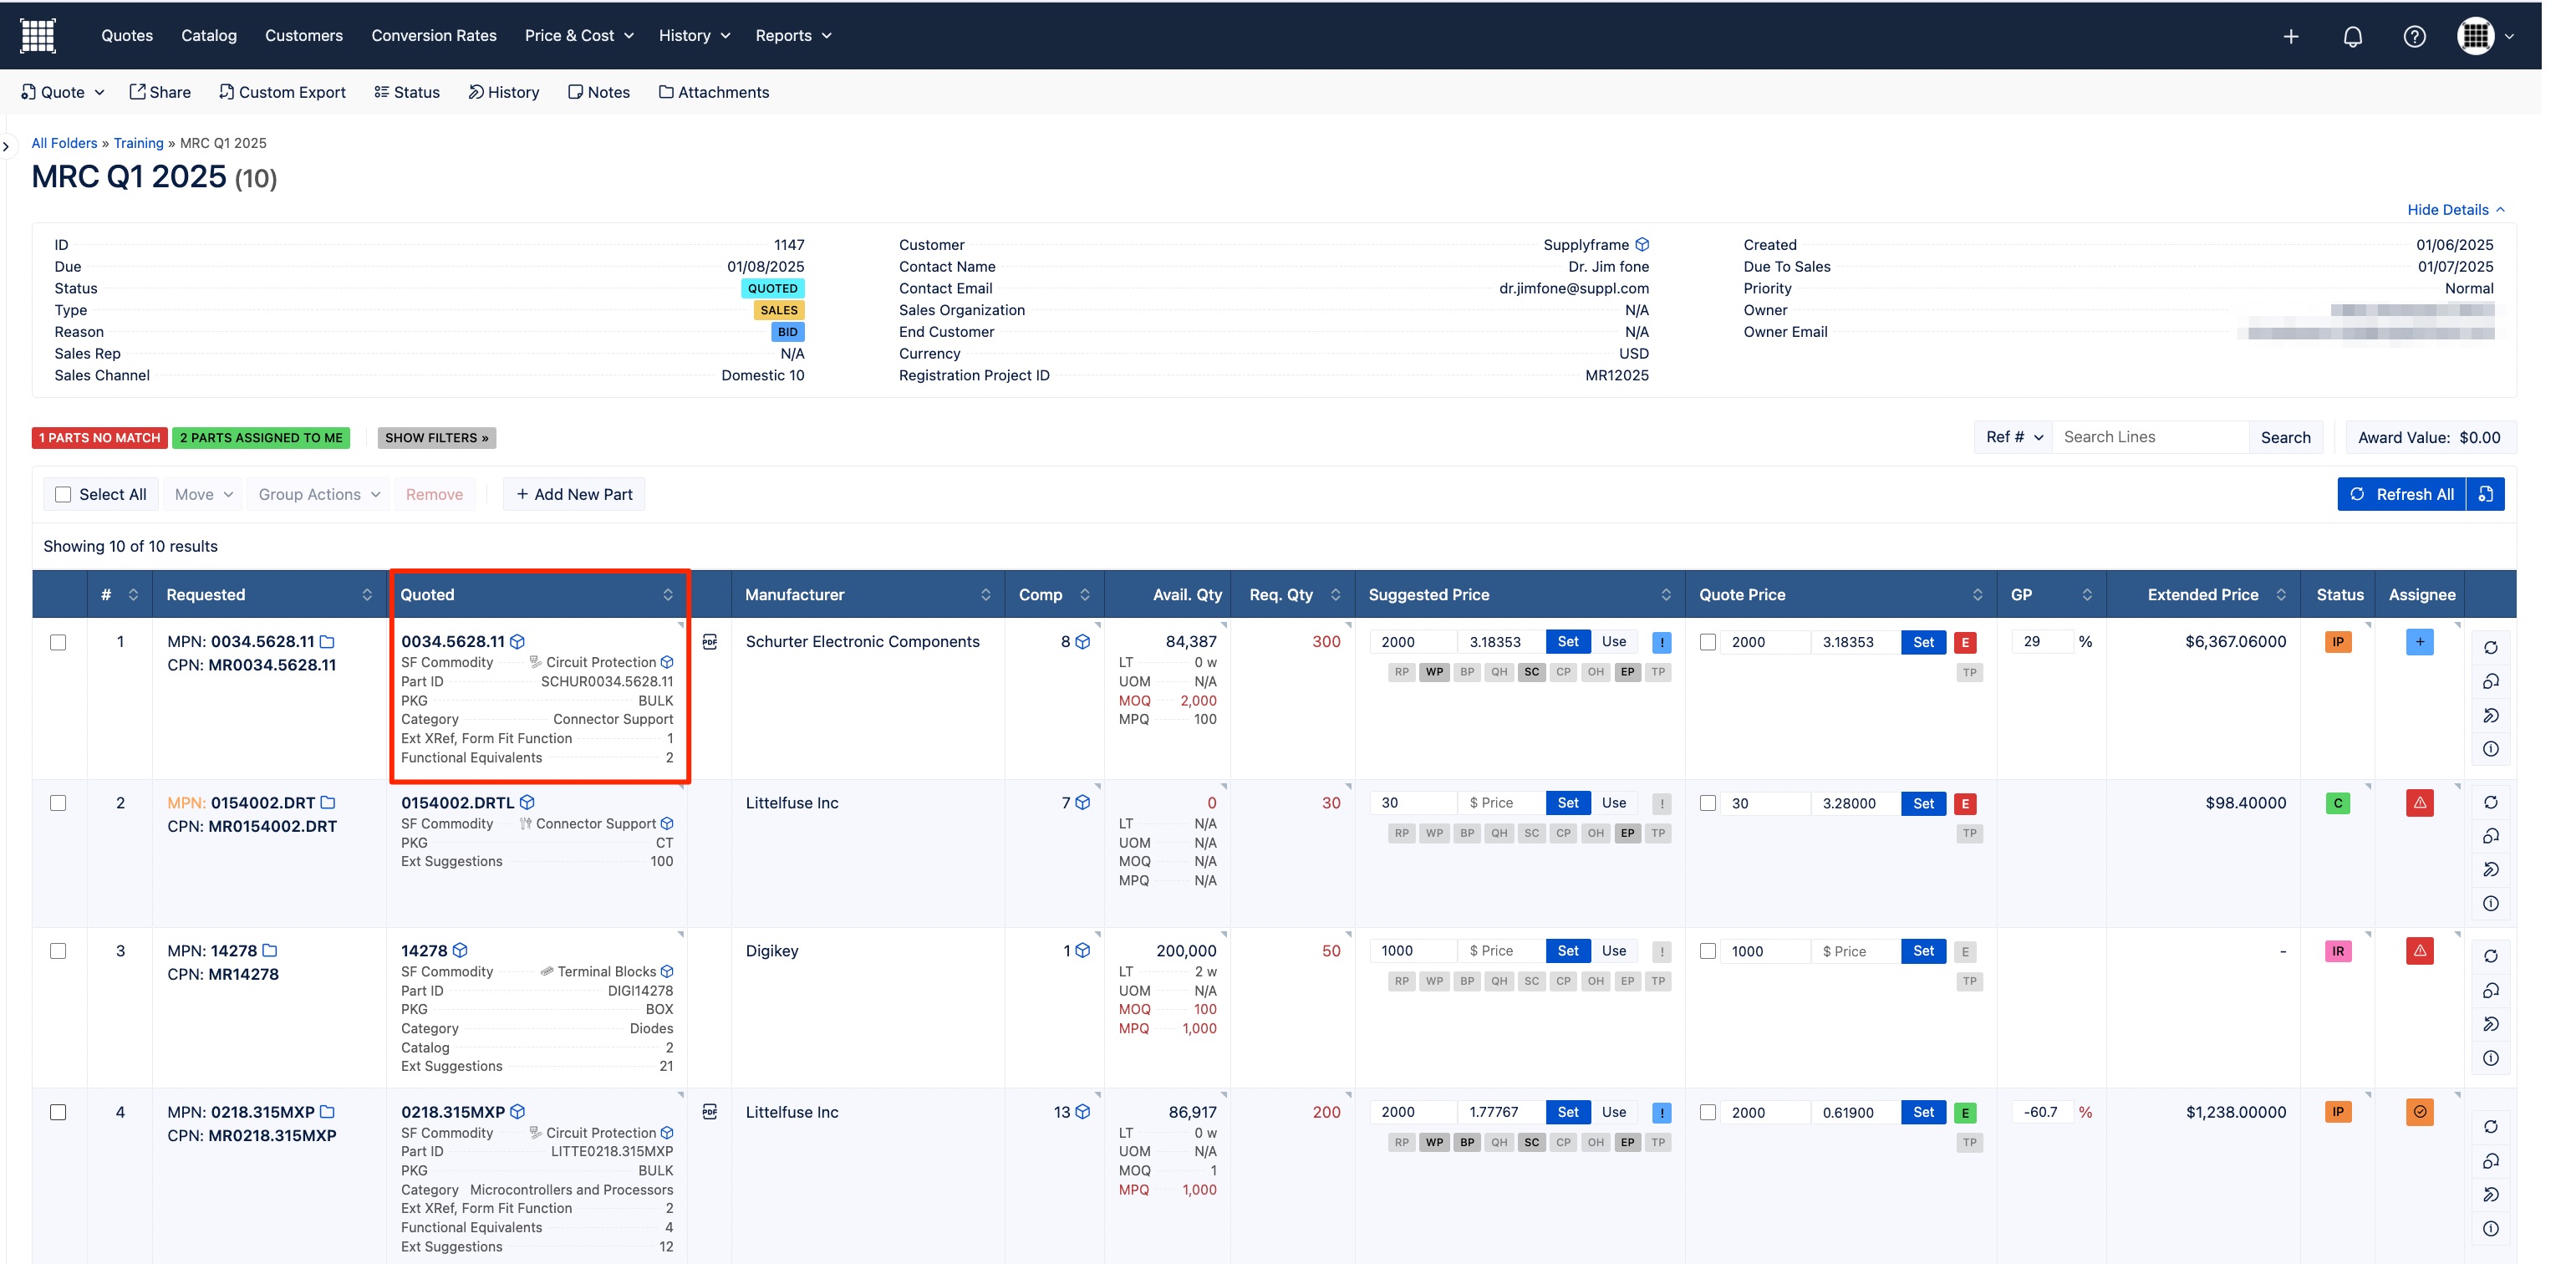Collapse details with Hide Details
Viewport: 2576px width, 1264px height.
pos(2455,210)
